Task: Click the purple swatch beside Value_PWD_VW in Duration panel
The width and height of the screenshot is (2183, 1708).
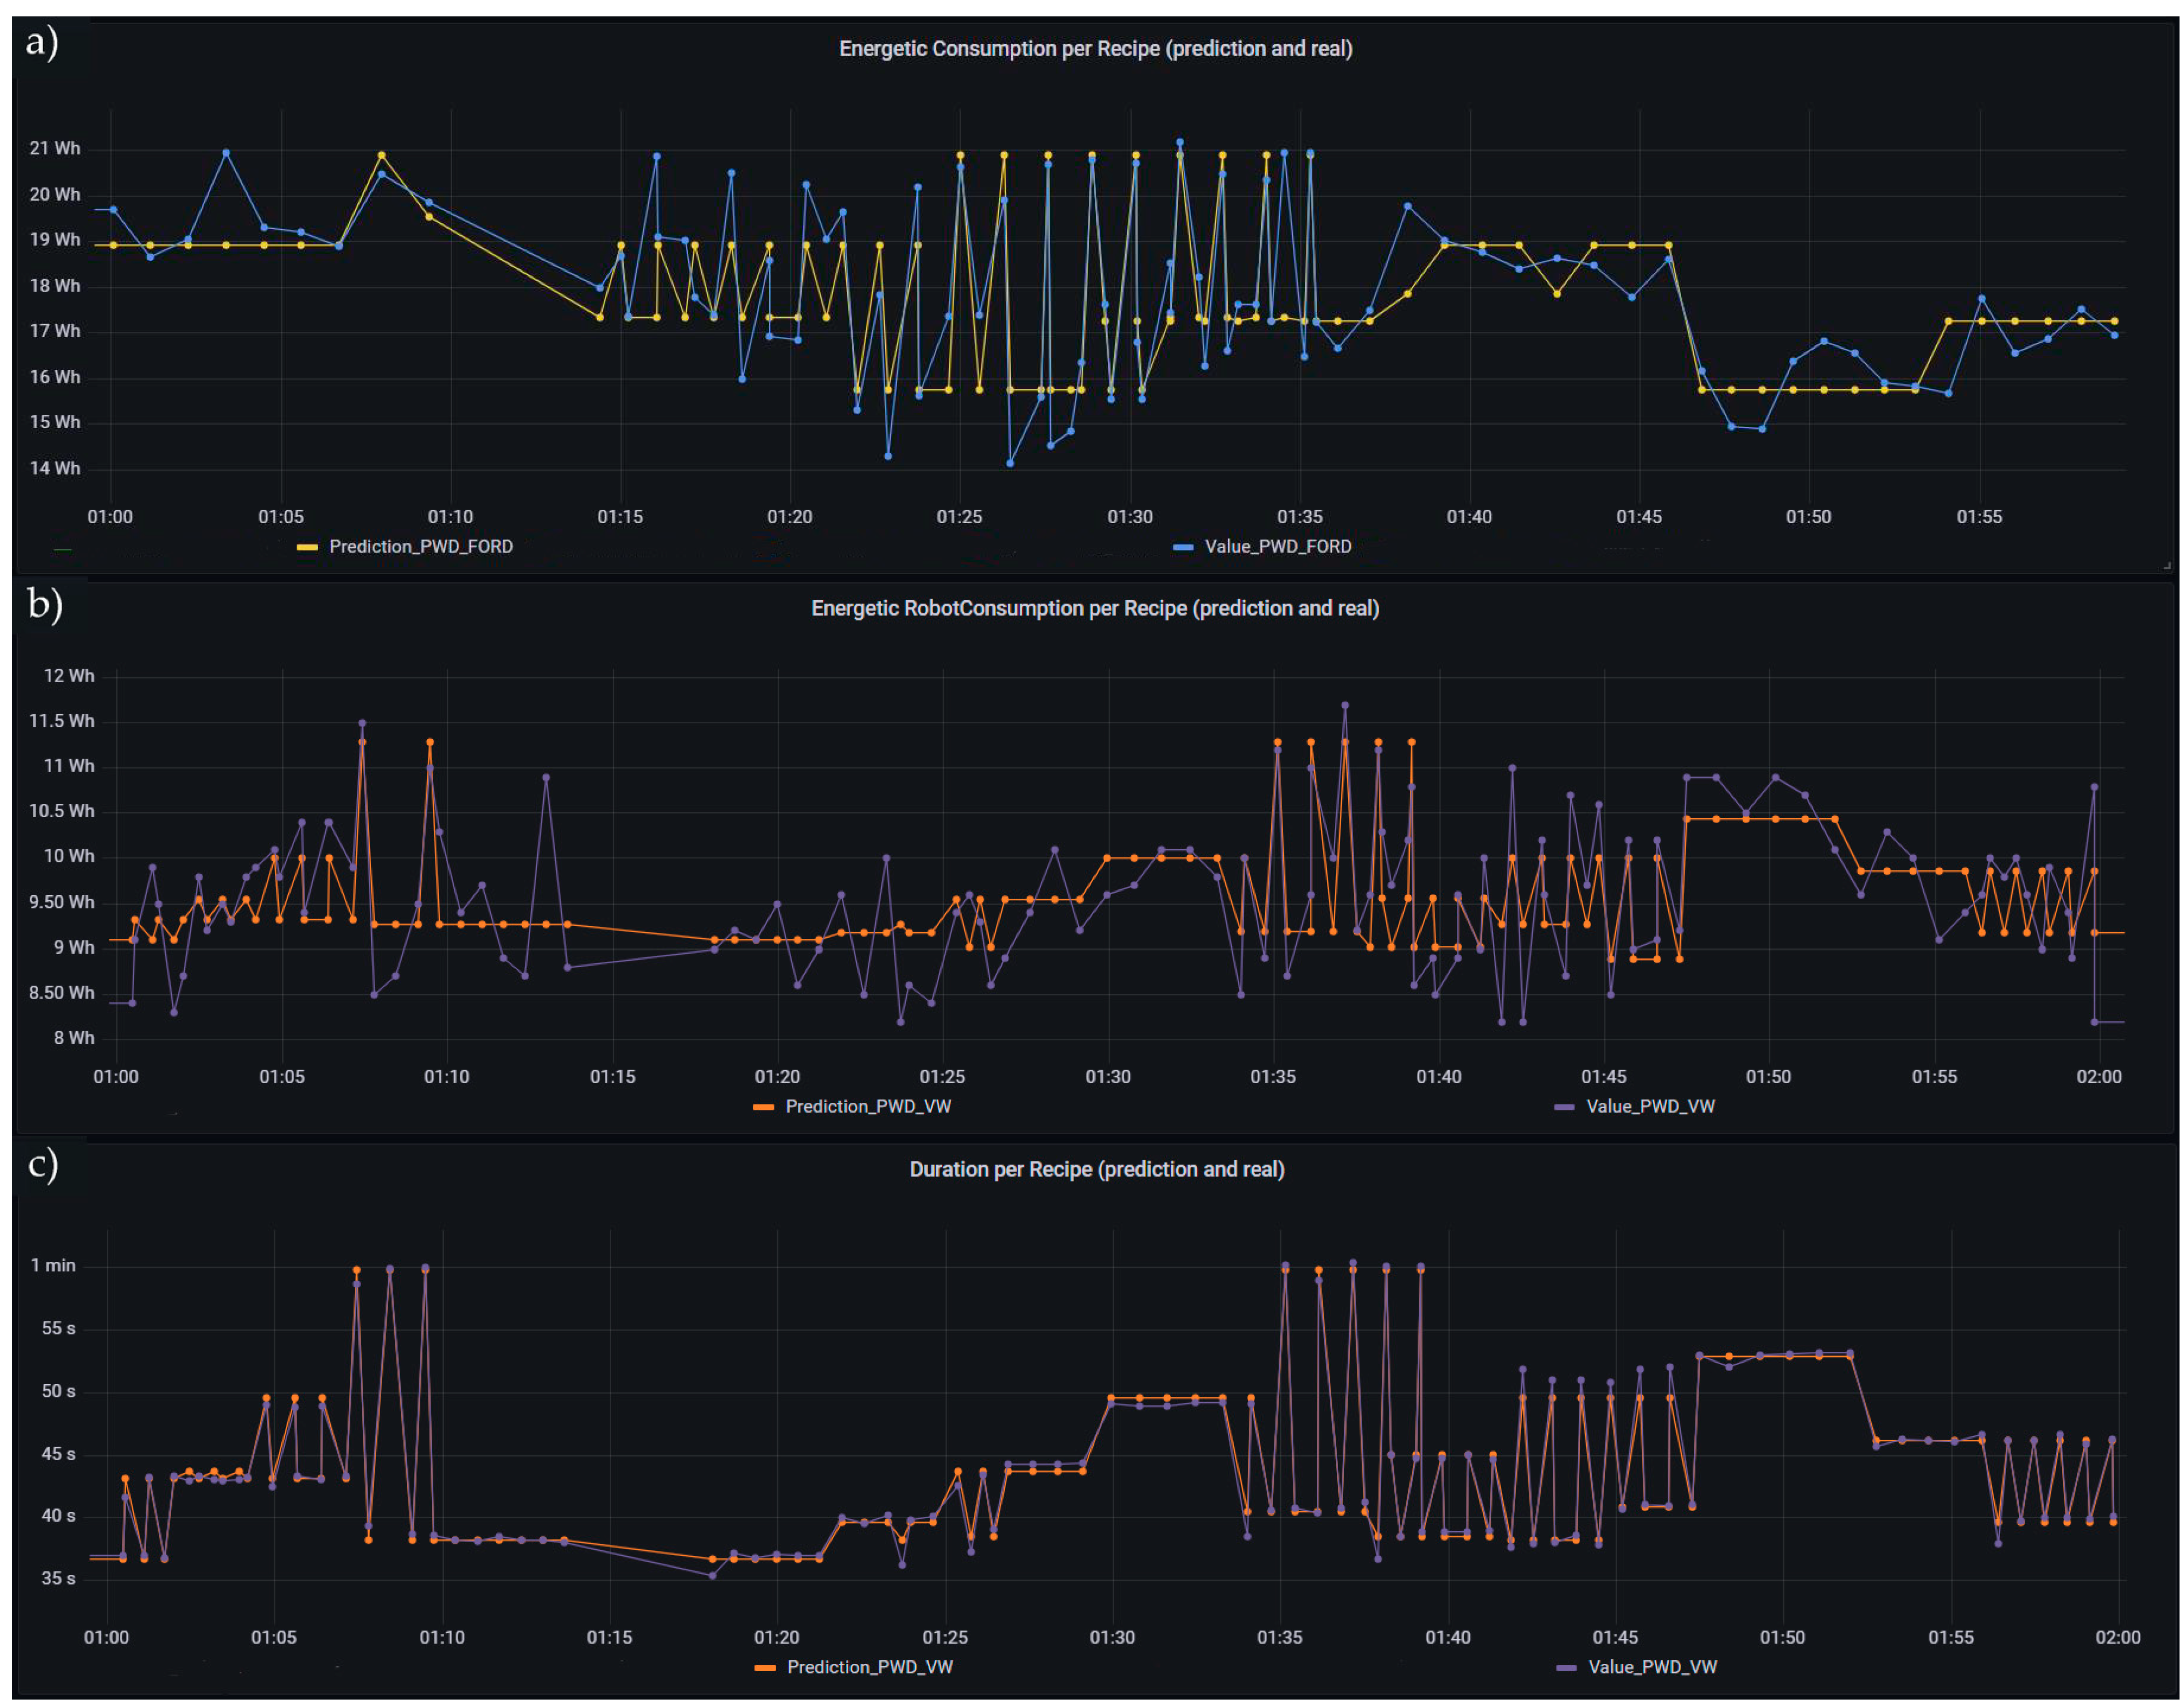Action: [x=1567, y=1668]
